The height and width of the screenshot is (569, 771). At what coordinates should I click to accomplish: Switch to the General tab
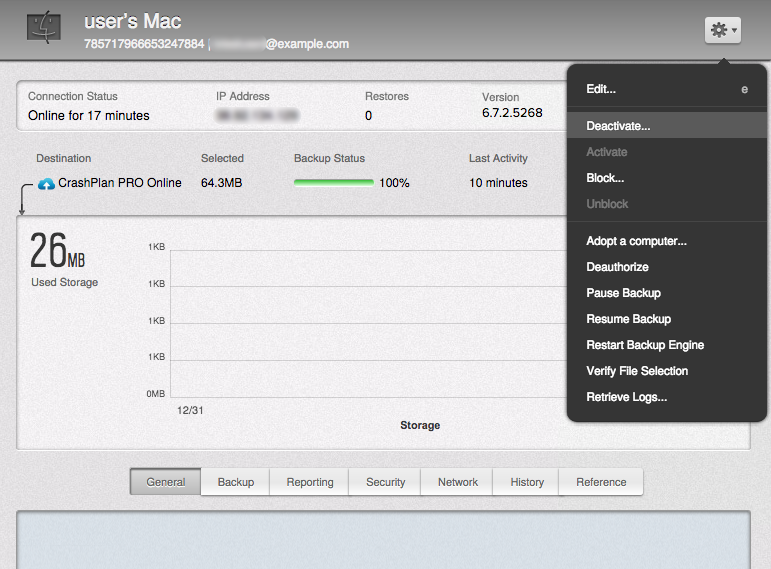pyautogui.click(x=166, y=482)
